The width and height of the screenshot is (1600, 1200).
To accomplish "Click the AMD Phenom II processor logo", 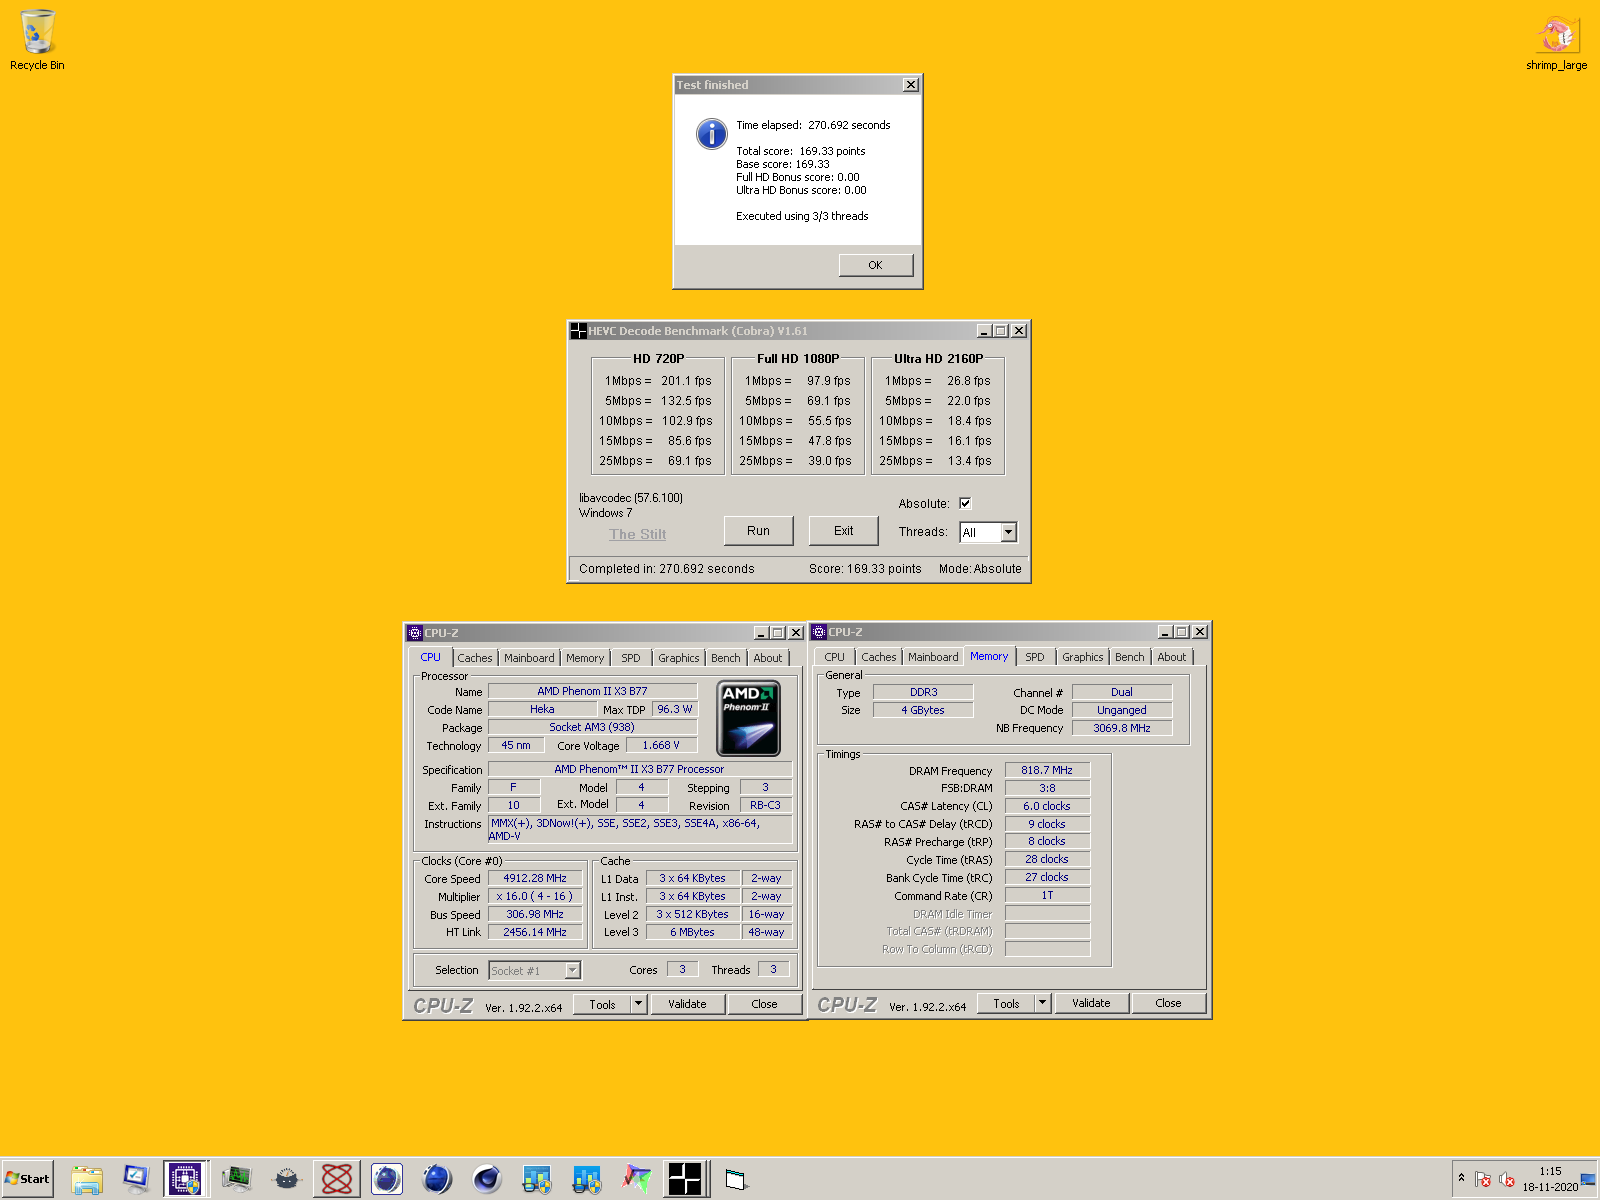I will [x=749, y=719].
